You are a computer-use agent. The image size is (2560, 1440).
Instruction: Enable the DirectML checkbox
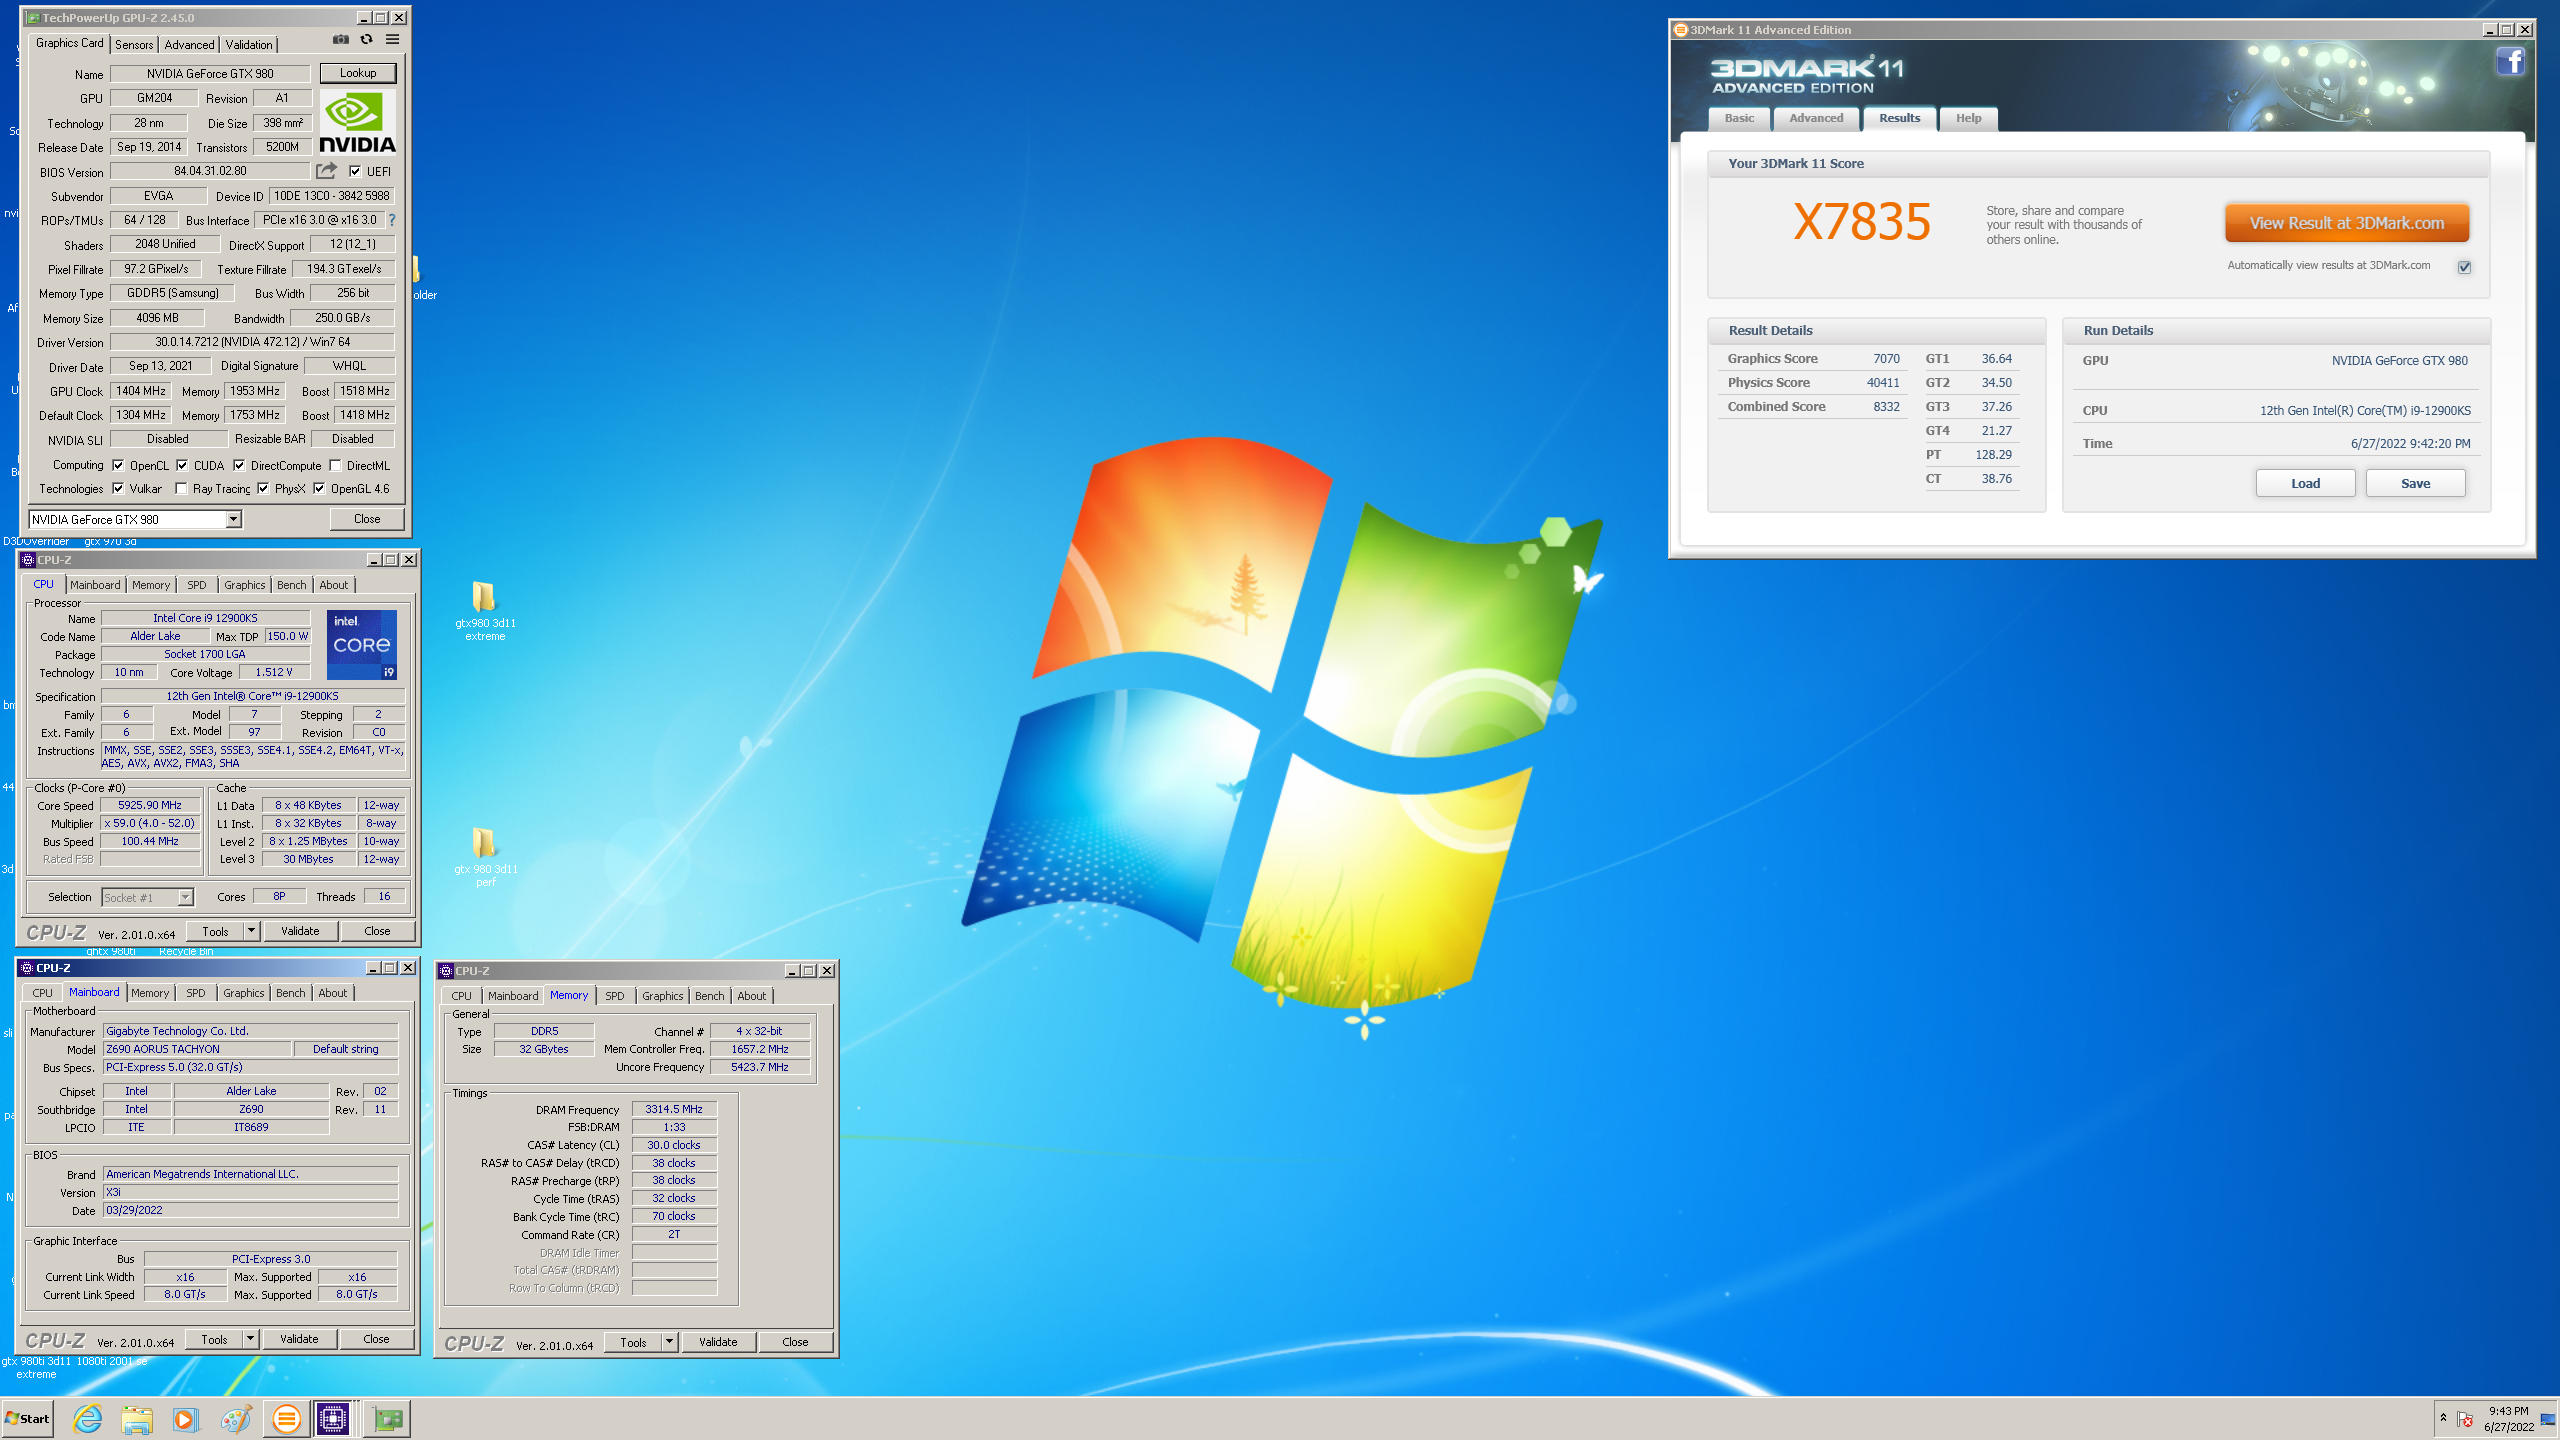click(x=335, y=465)
